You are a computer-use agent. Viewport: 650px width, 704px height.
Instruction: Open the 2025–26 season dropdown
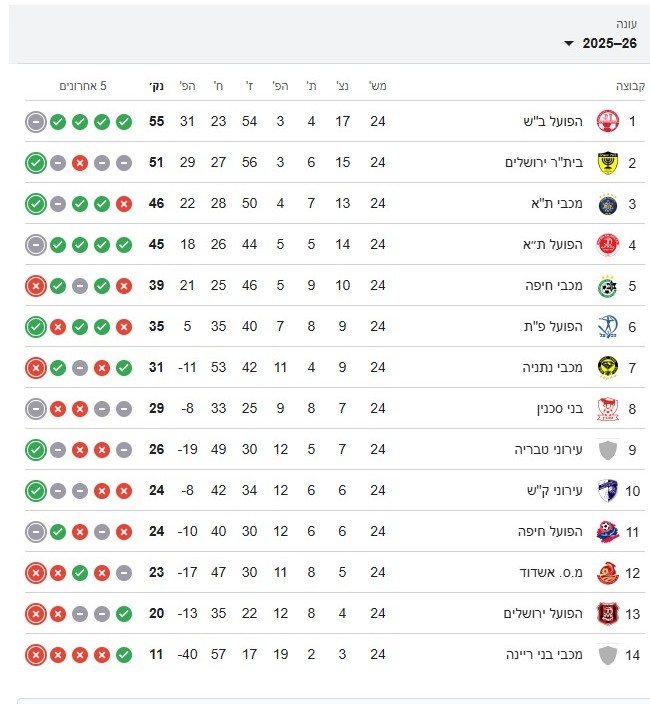pyautogui.click(x=600, y=43)
